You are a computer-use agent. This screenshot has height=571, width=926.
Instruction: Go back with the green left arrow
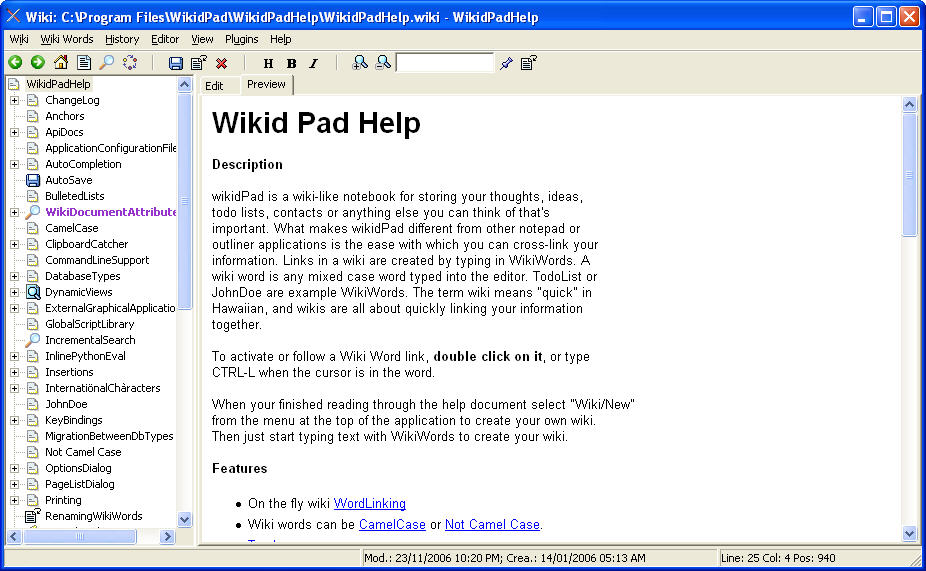point(15,62)
